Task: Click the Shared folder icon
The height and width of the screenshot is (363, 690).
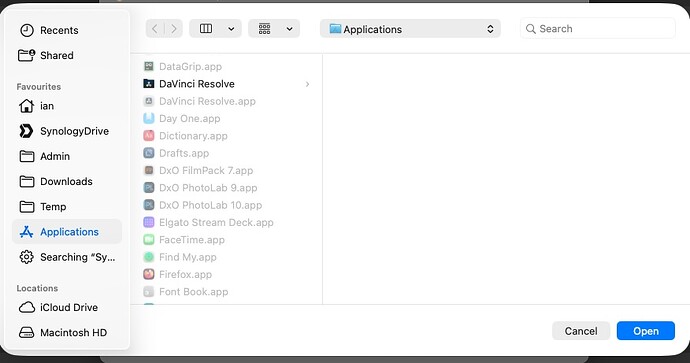Action: [x=26, y=55]
